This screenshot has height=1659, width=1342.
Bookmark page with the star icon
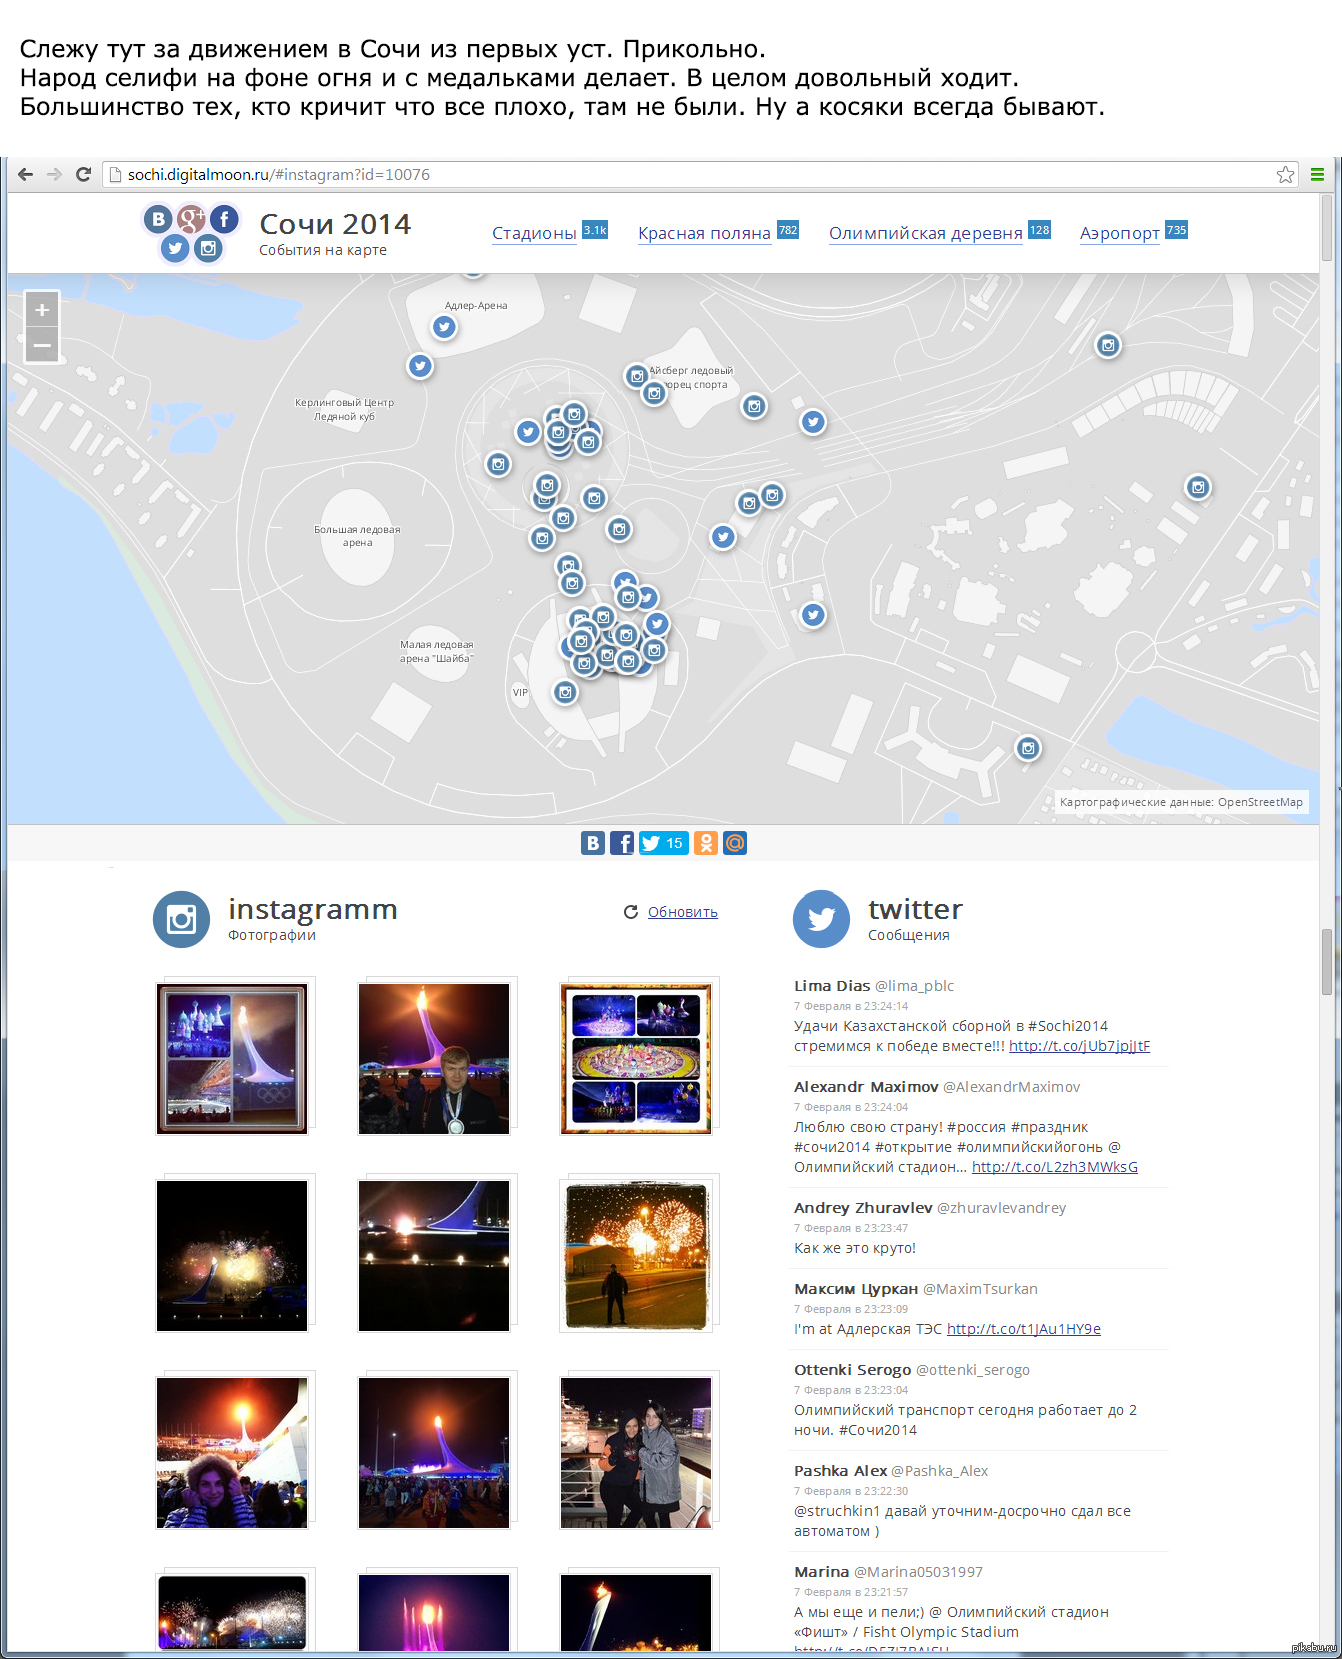pos(1285,175)
